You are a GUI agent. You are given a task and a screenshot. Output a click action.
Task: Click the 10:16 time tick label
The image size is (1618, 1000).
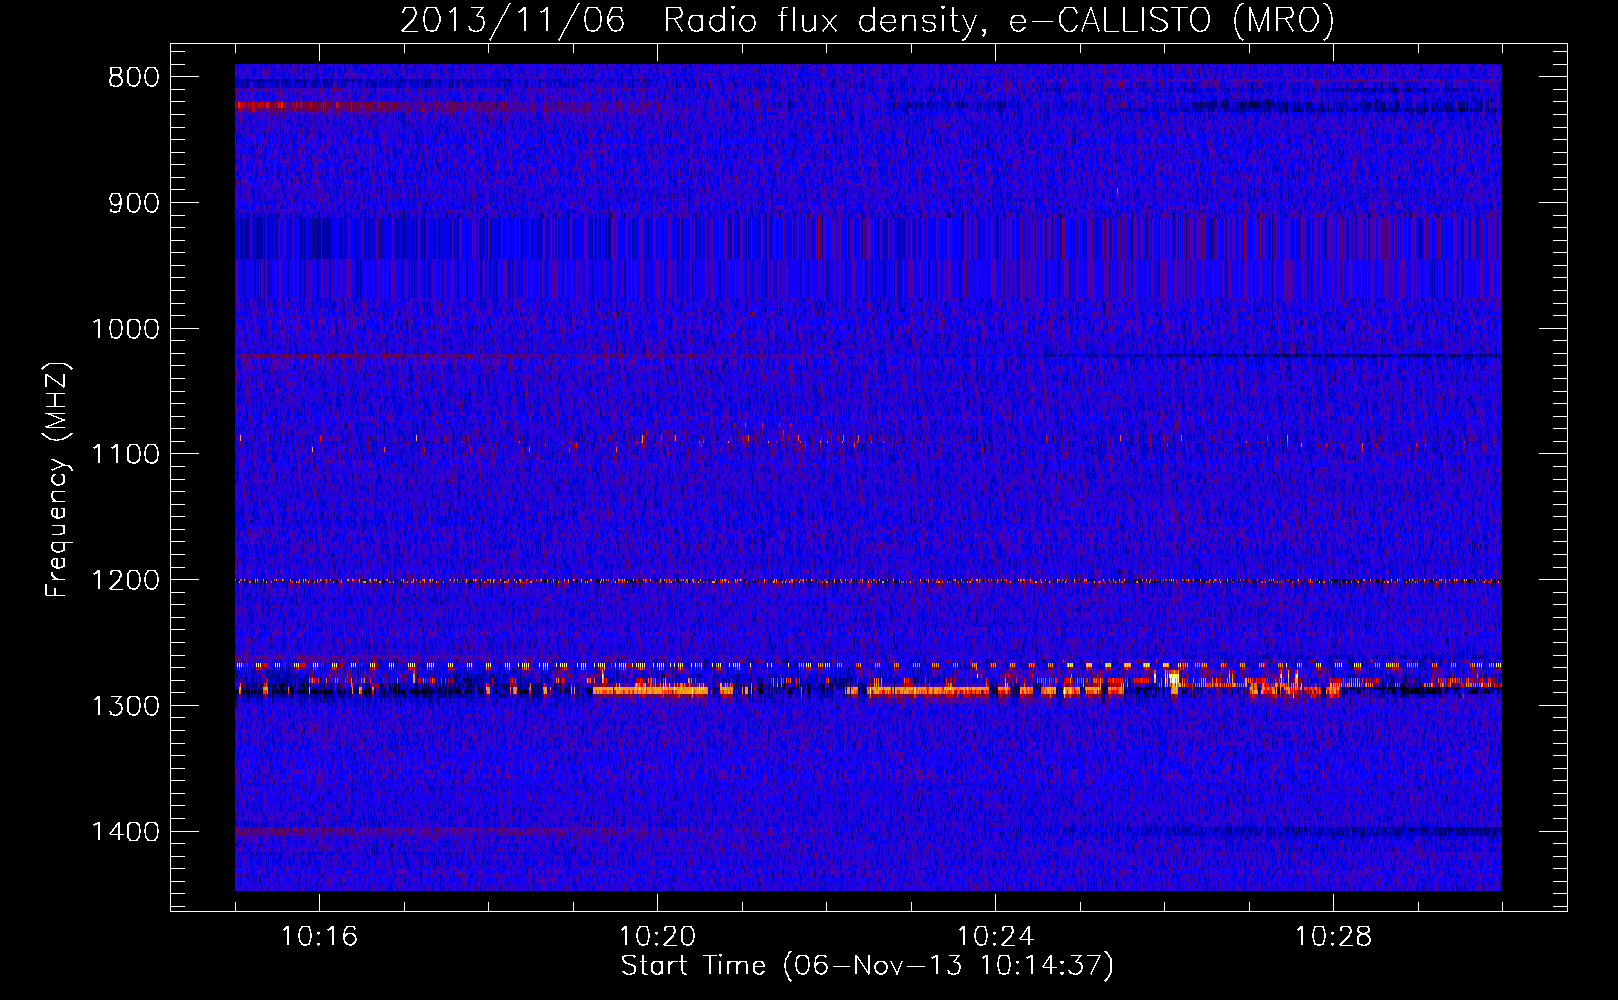(x=319, y=937)
